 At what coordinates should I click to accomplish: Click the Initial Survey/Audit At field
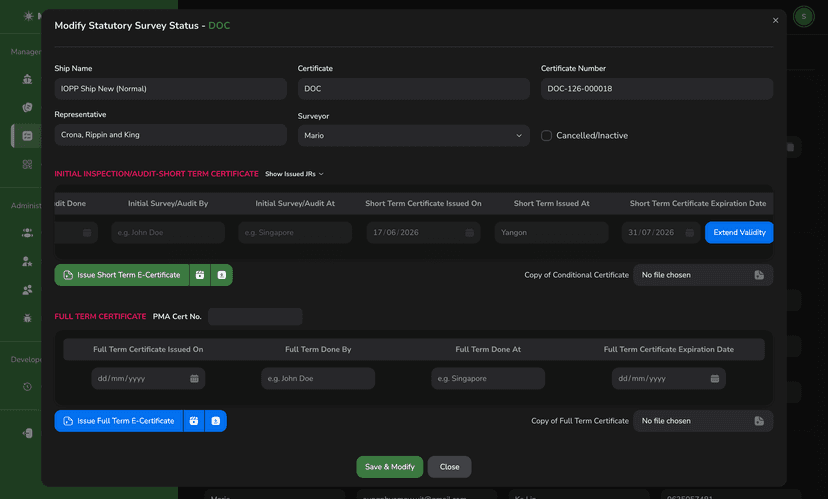[295, 232]
